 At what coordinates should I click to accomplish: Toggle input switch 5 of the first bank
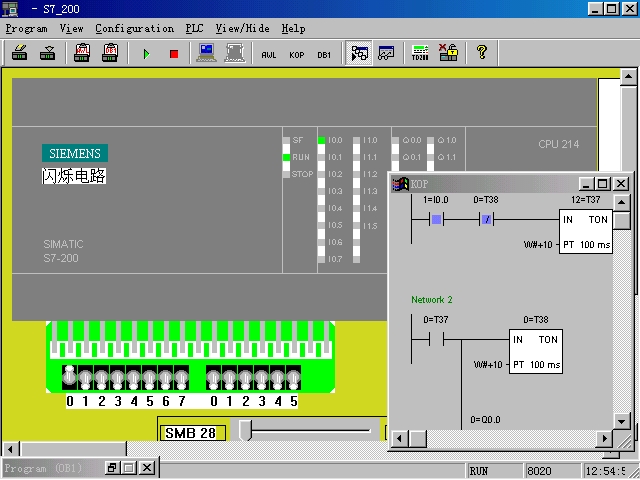point(149,377)
